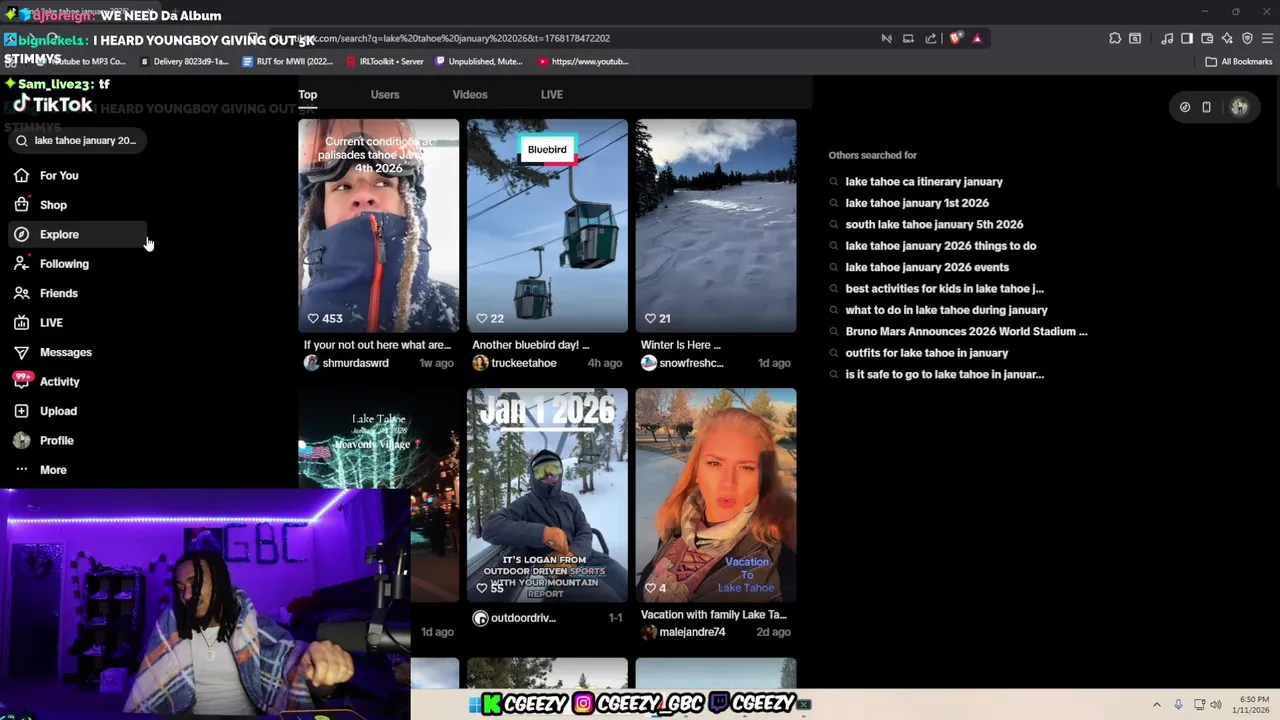Open the All Bookmarks folder
This screenshot has width=1280, height=720.
click(x=1239, y=61)
